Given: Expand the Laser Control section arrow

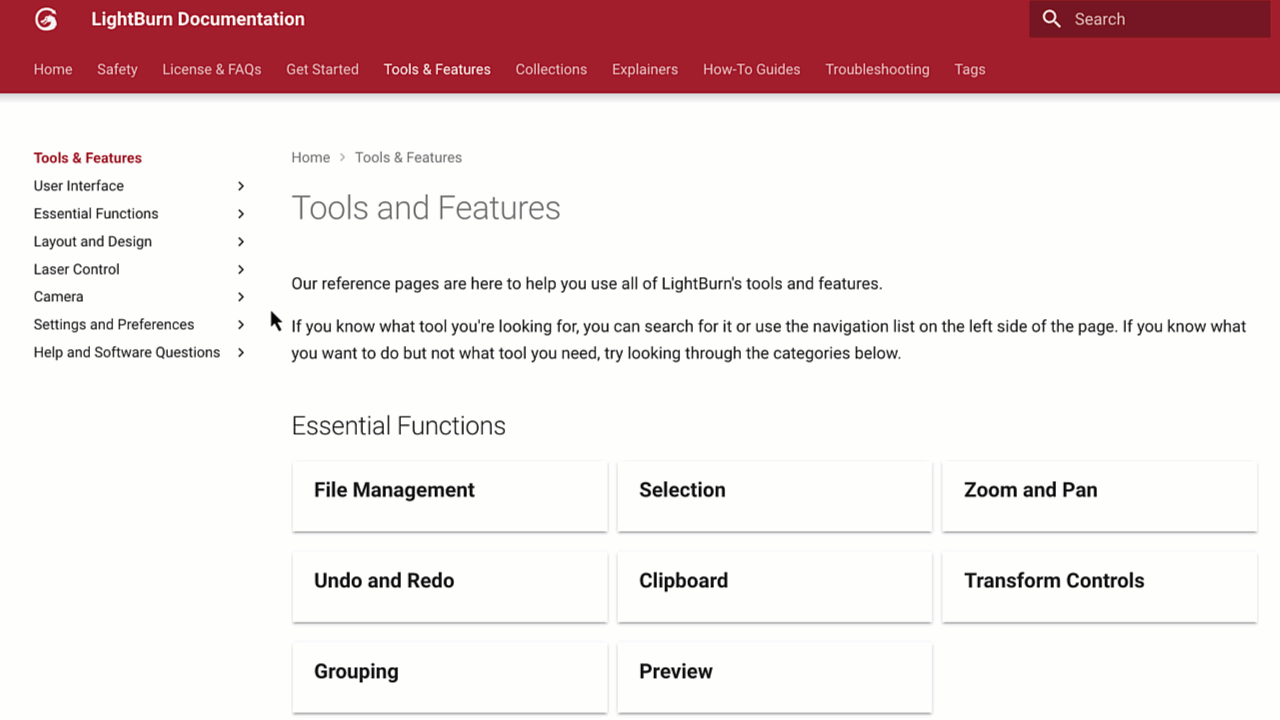Looking at the screenshot, I should coord(241,270).
